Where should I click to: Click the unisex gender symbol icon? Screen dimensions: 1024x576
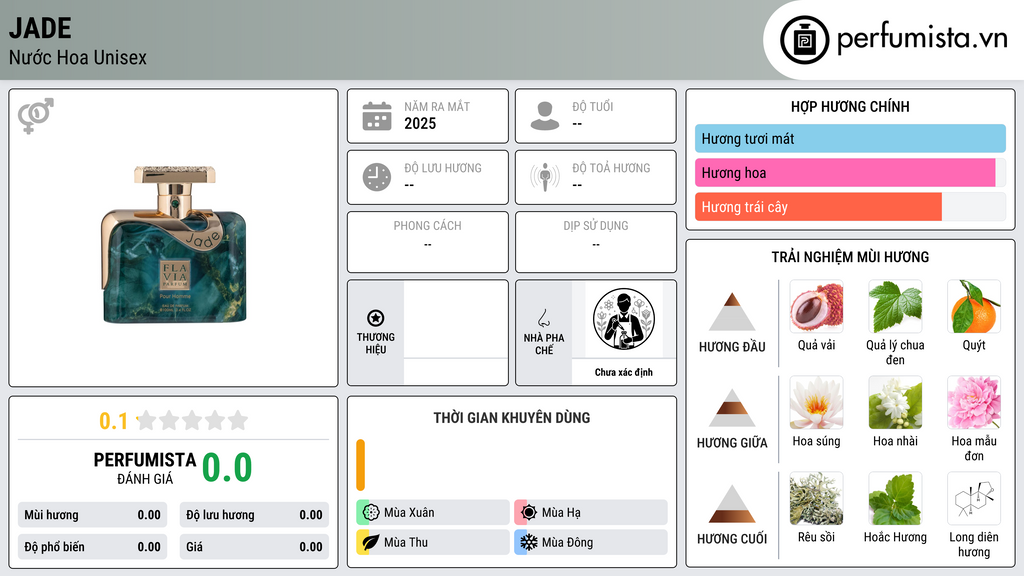(x=36, y=116)
